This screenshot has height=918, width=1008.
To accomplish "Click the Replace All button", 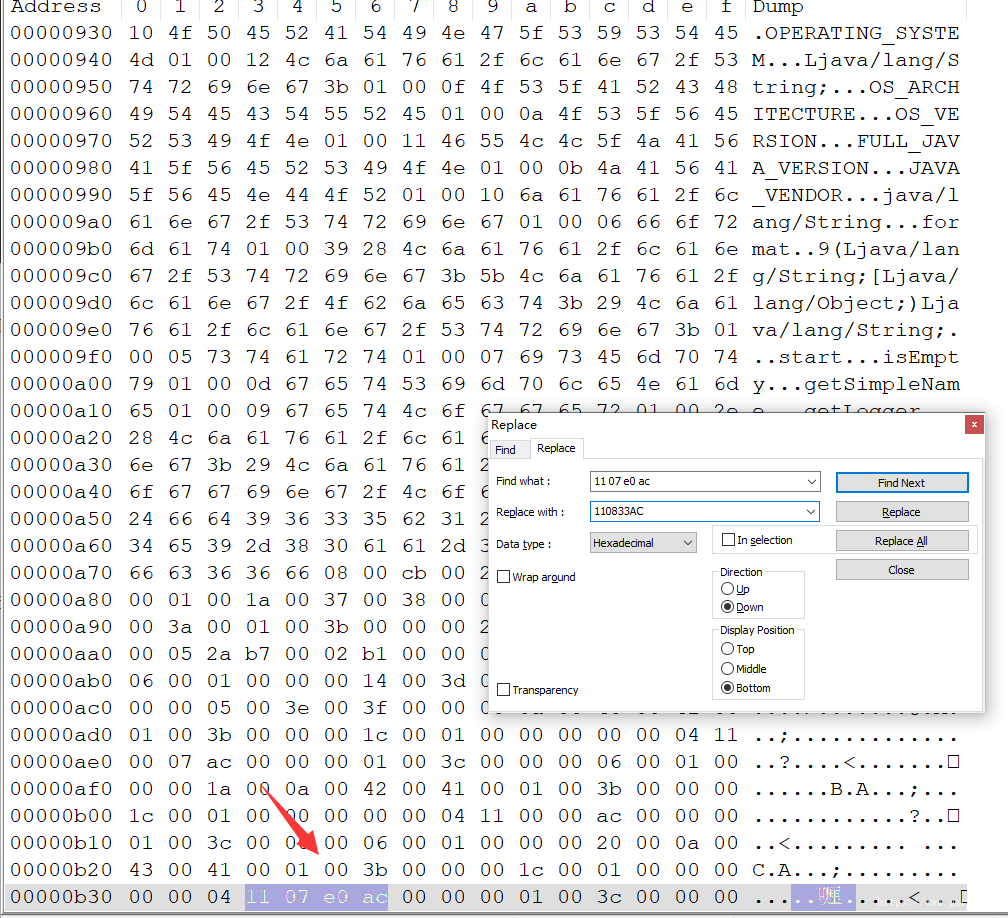I will pos(902,541).
